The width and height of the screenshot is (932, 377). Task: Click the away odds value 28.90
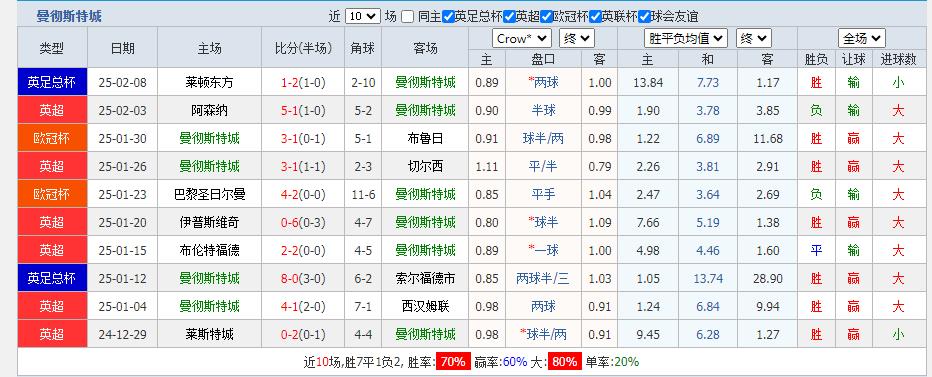click(x=767, y=278)
